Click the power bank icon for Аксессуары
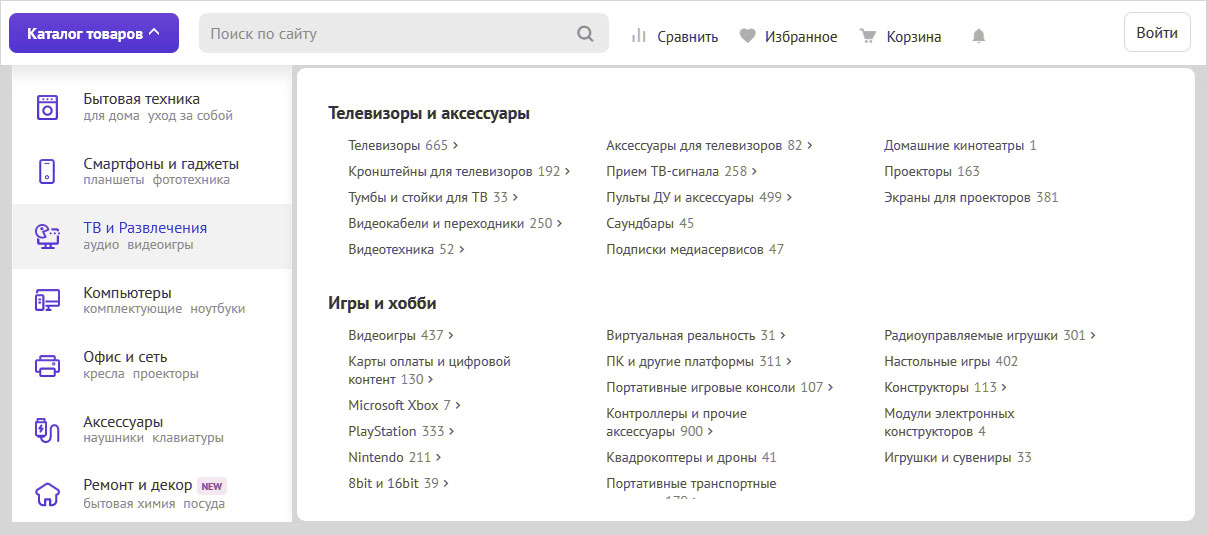The width and height of the screenshot is (1207, 535). click(x=47, y=429)
